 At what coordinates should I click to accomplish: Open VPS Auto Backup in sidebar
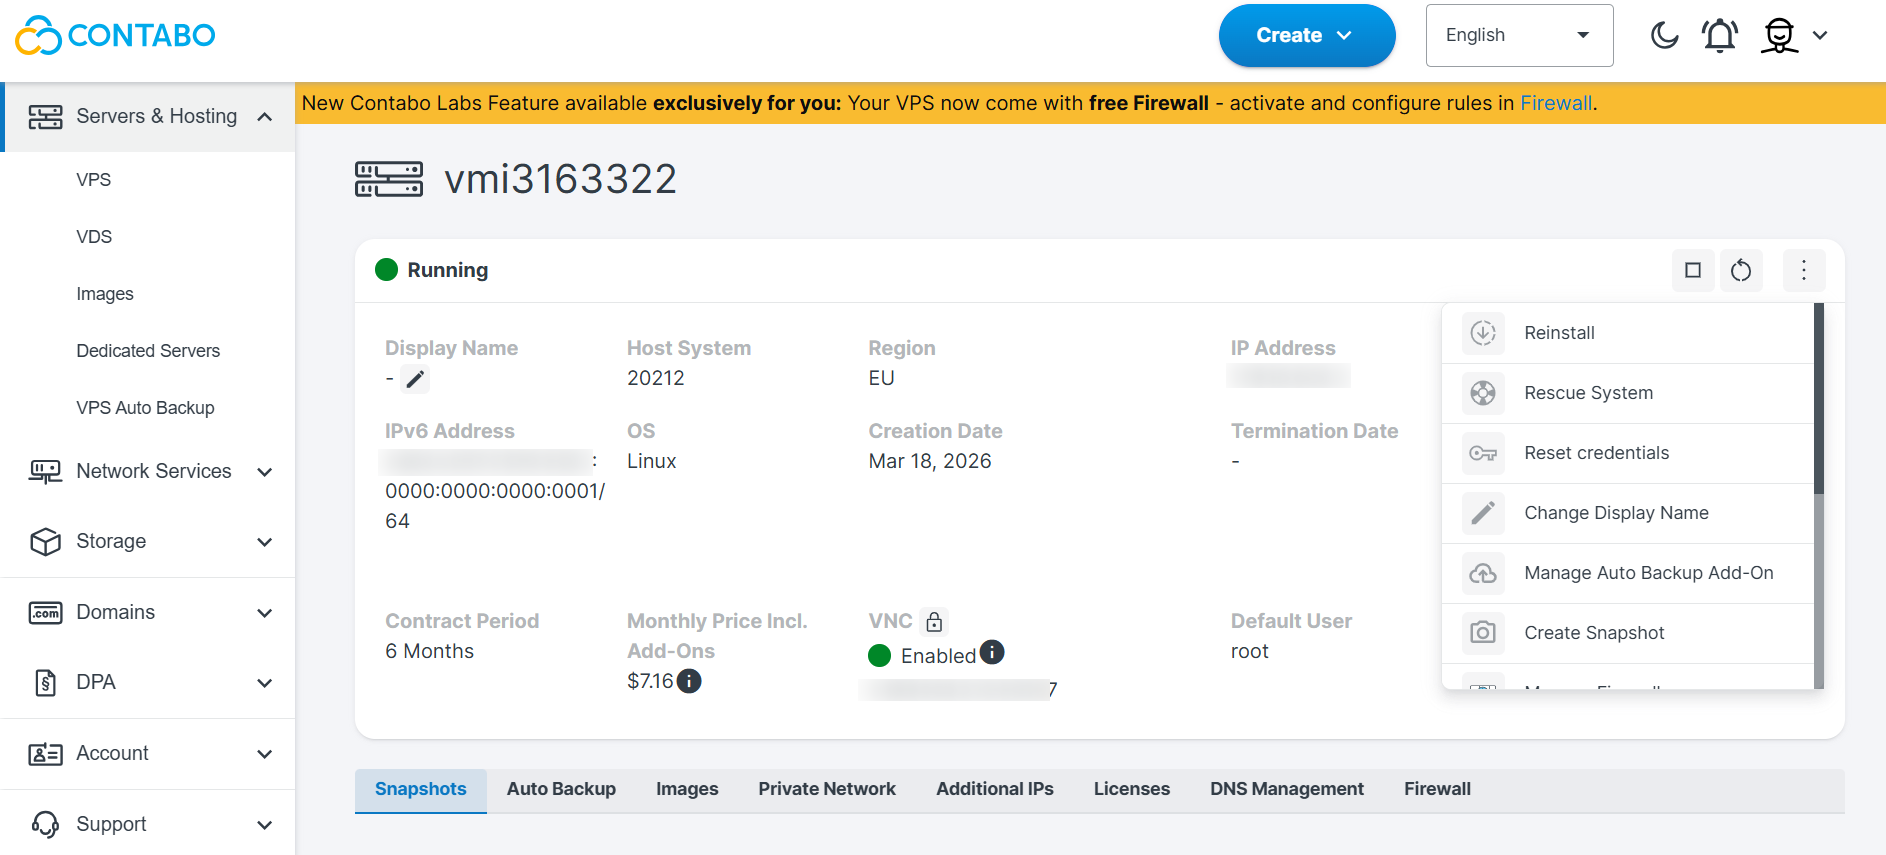coord(145,408)
